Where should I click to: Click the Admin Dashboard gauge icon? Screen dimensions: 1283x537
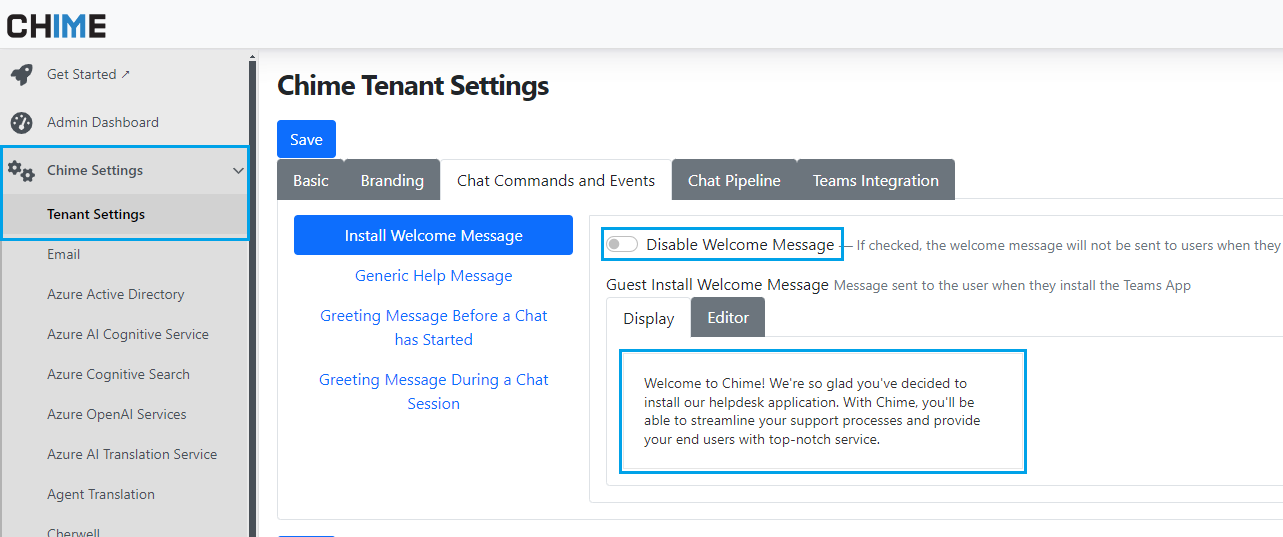coord(21,123)
